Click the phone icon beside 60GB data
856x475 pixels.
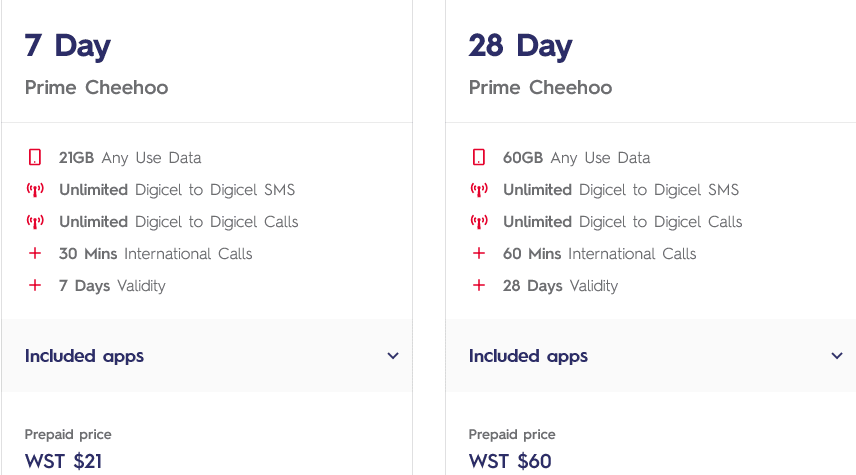(x=479, y=158)
